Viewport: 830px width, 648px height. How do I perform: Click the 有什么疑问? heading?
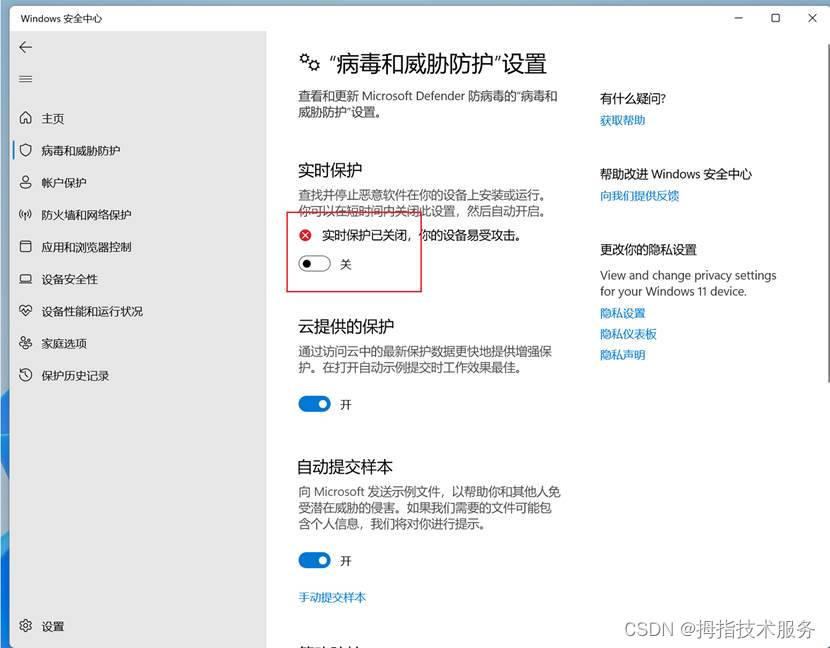[633, 98]
